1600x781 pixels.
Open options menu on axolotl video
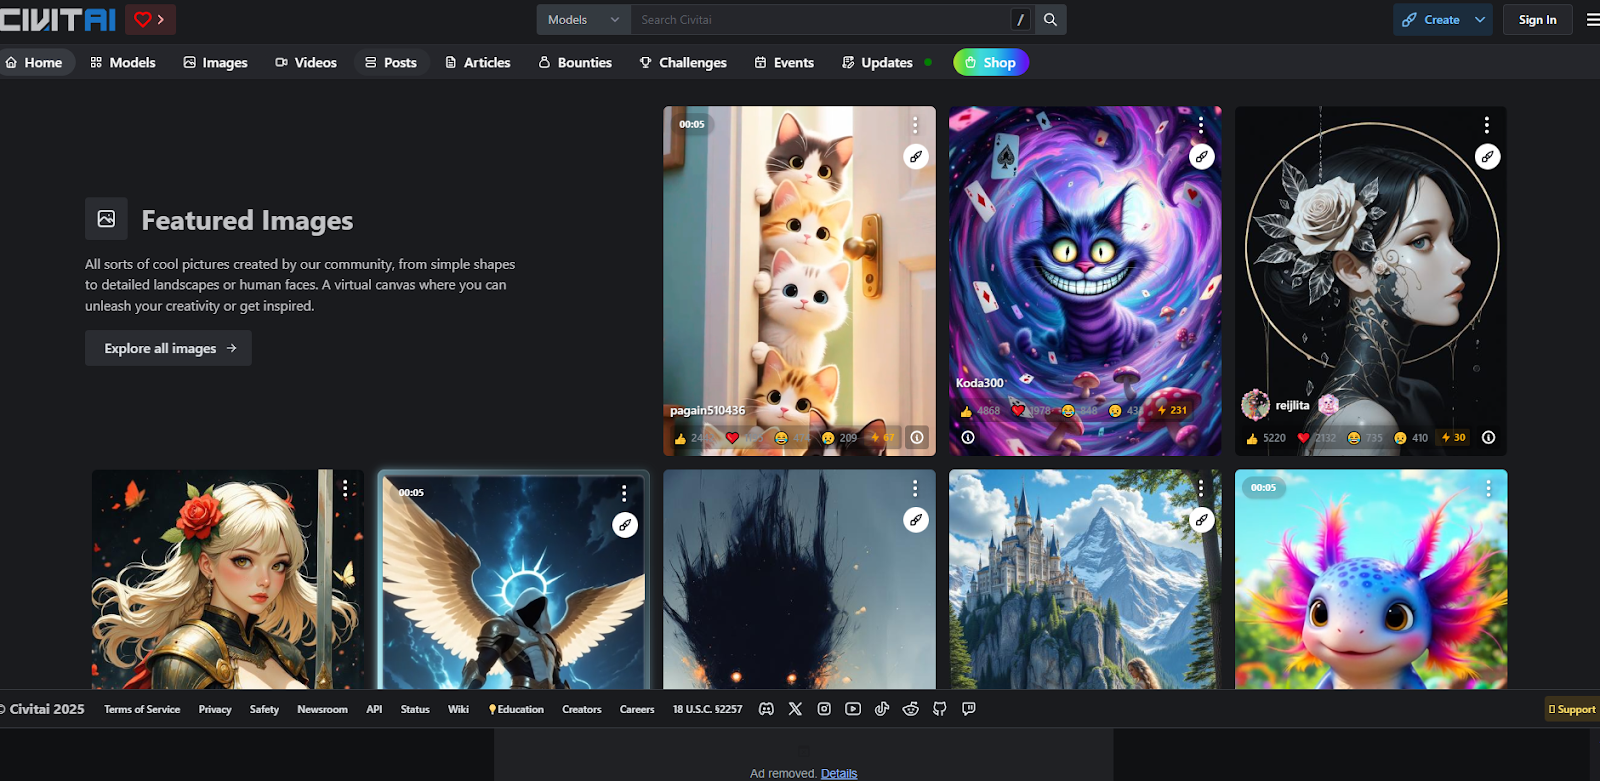(x=1487, y=488)
